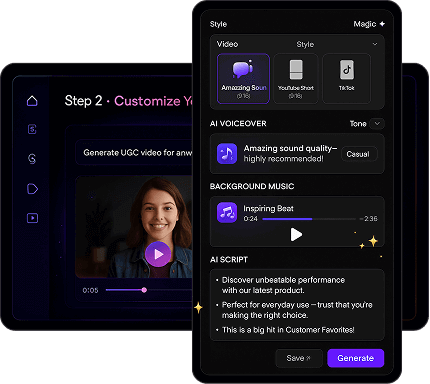Open the Home icon in the sidebar
430x384 pixels.
coord(32,101)
